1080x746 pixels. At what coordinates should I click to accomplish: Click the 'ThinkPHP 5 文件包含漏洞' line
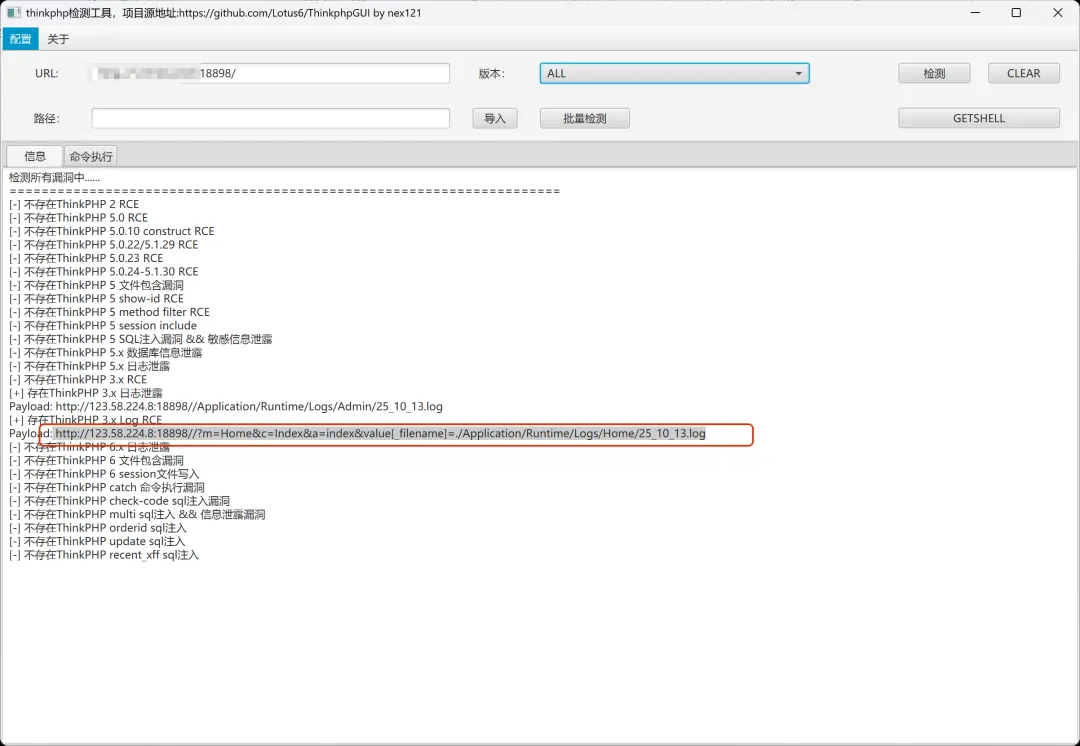96,285
